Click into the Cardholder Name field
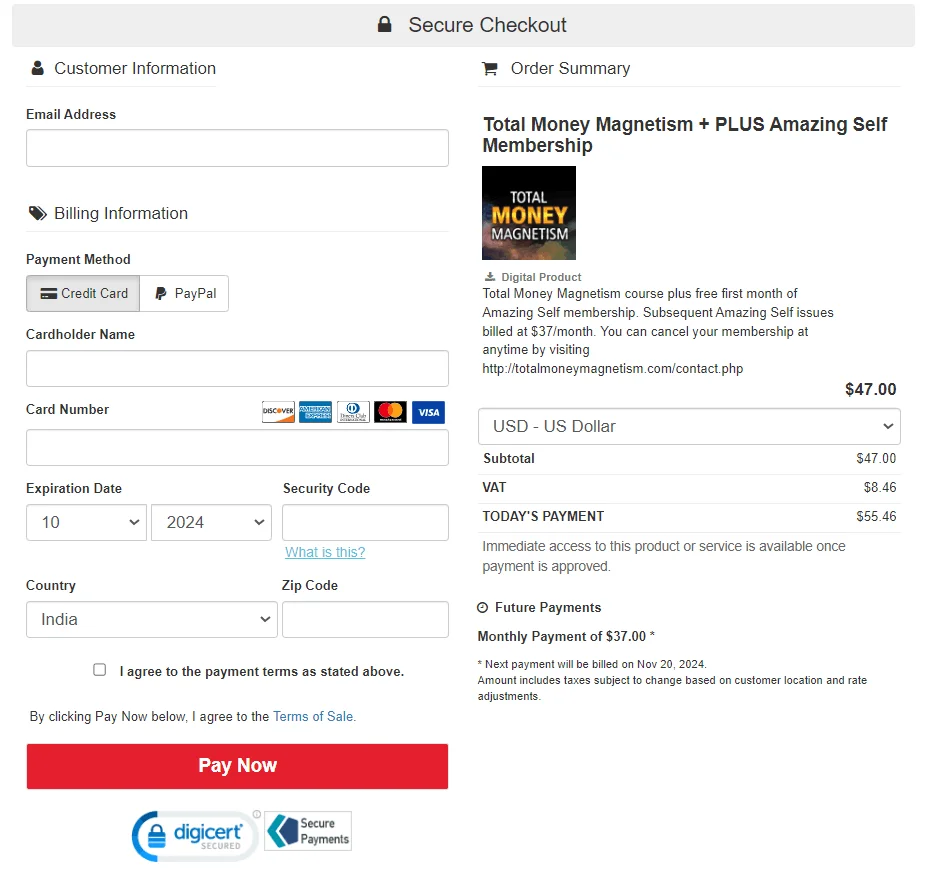This screenshot has height=881, width=928. pos(237,369)
